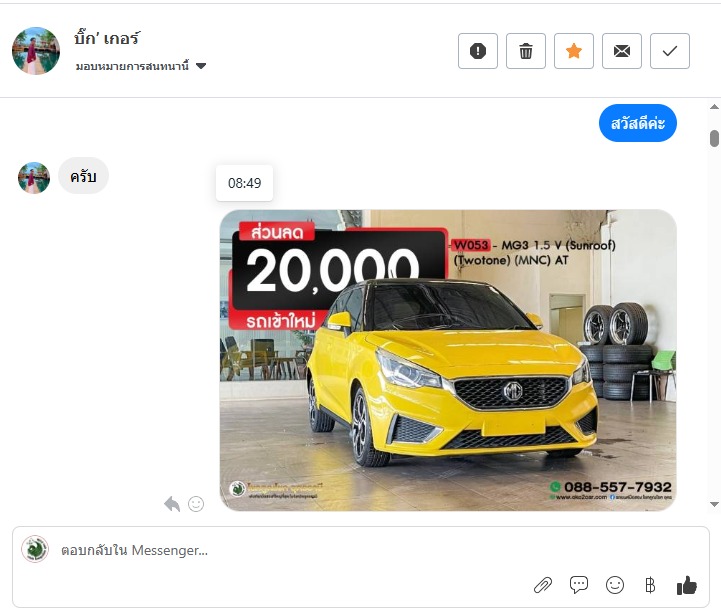Click the blue สวัสดีค่ะ message bubble
Viewport: 721px width, 616px height.
pos(638,123)
